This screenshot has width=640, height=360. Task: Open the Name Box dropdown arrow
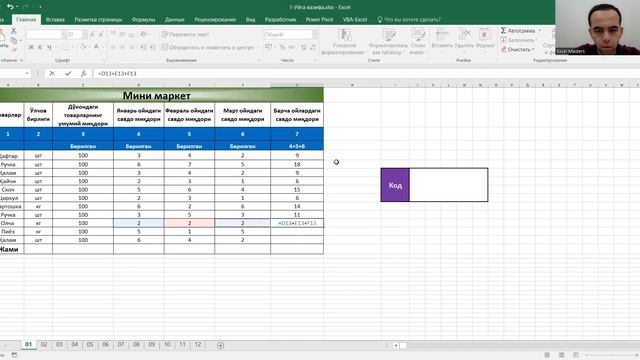[27, 73]
